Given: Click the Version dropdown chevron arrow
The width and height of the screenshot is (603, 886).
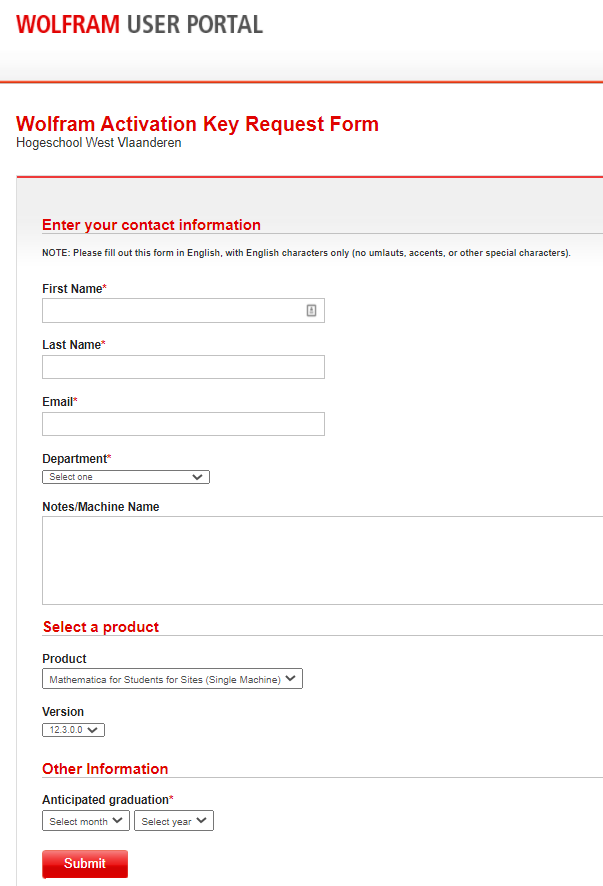Looking at the screenshot, I should 93,730.
